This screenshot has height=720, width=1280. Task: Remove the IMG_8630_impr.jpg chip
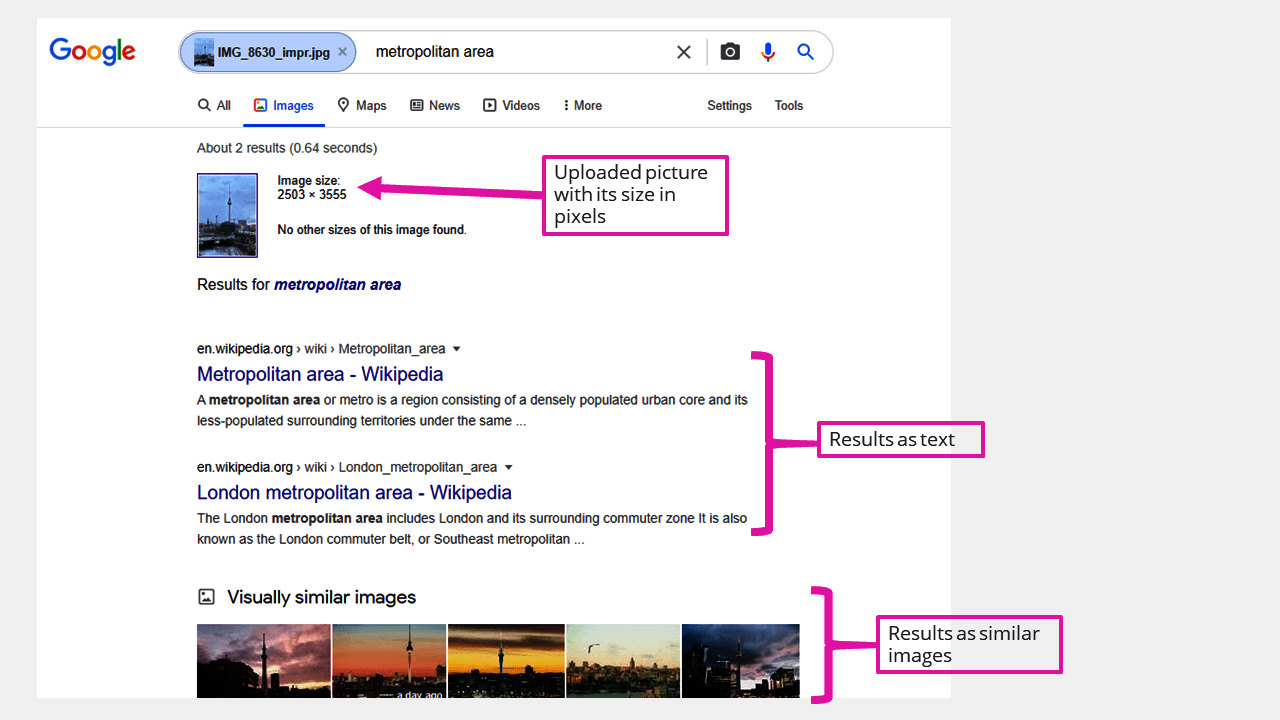click(x=342, y=51)
